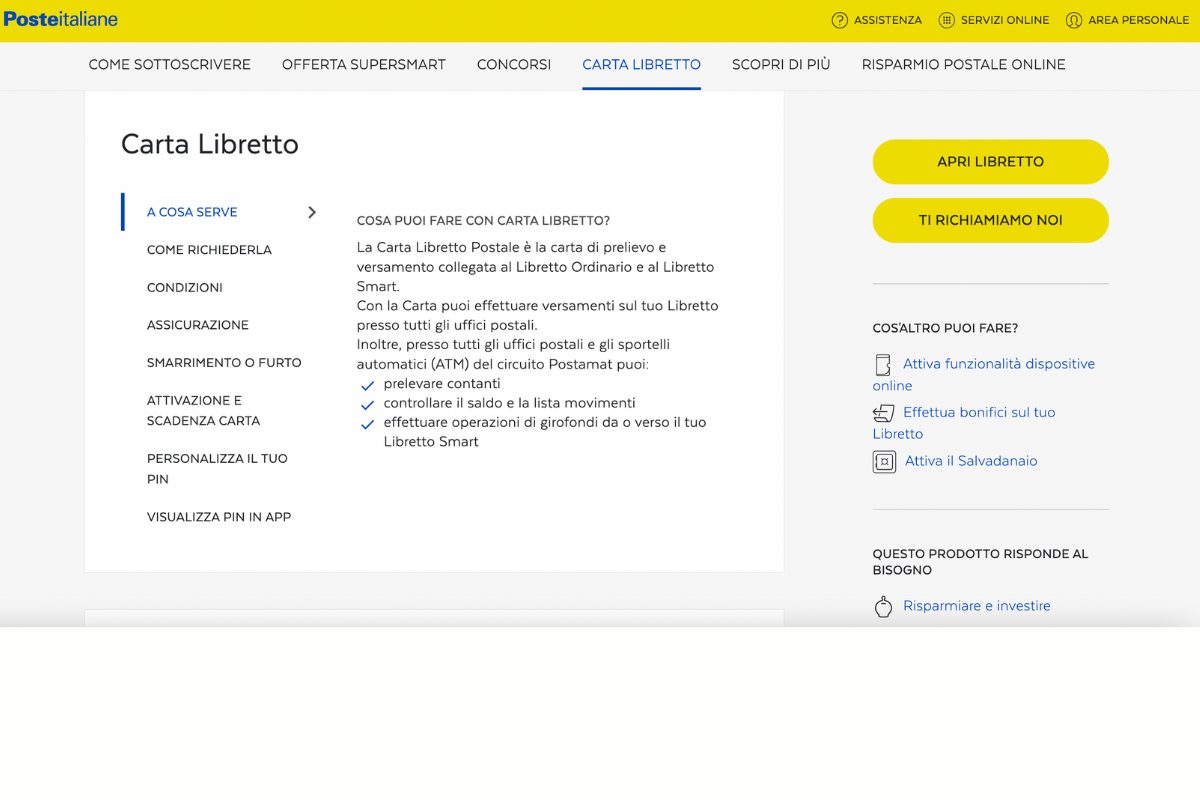Click the Servizi Online grid icon
This screenshot has height=800, width=1200.
click(x=947, y=20)
